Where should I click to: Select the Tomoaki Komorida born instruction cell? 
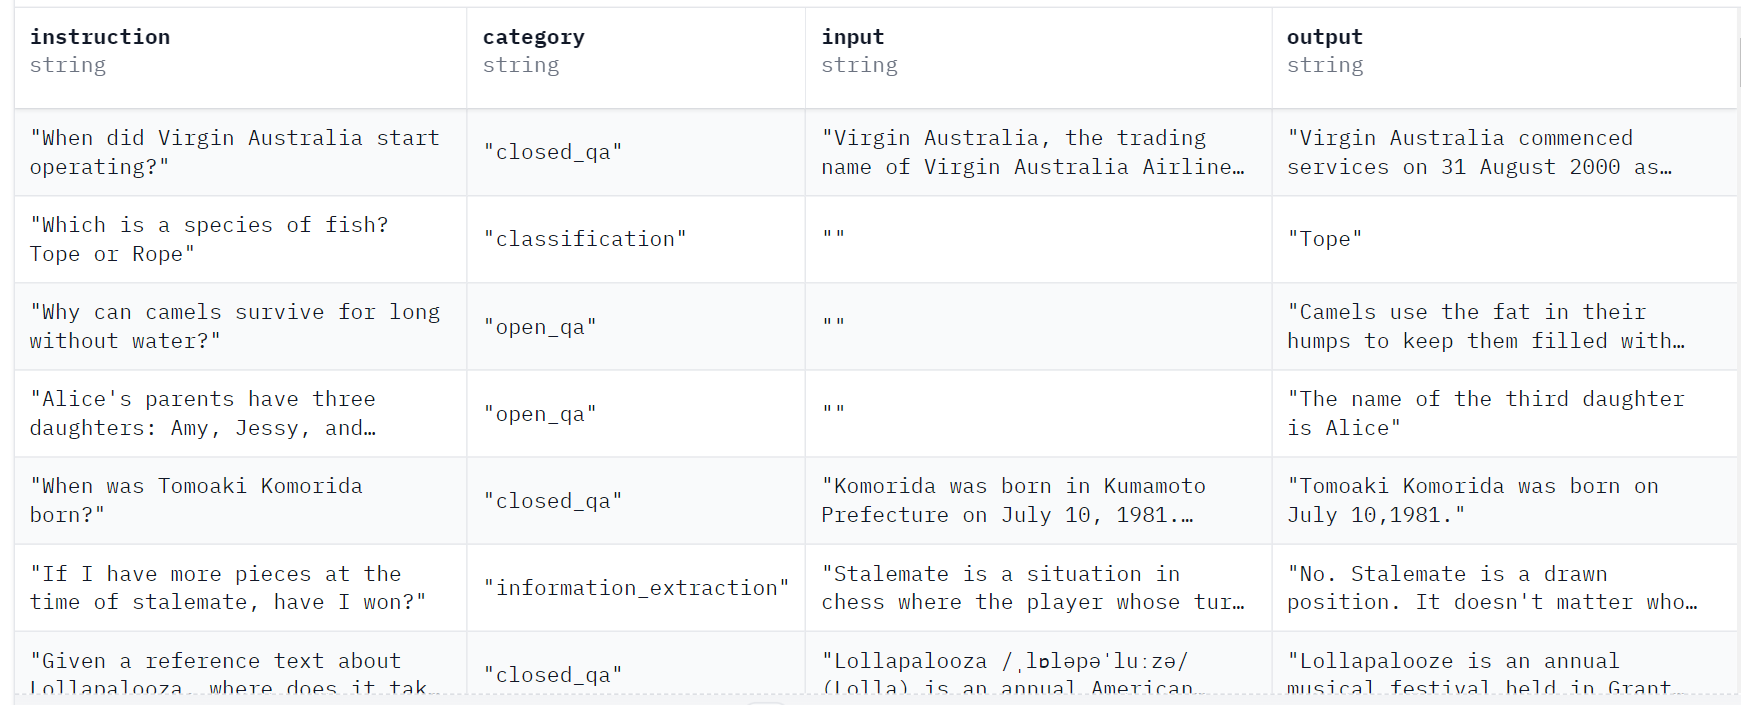click(x=240, y=500)
